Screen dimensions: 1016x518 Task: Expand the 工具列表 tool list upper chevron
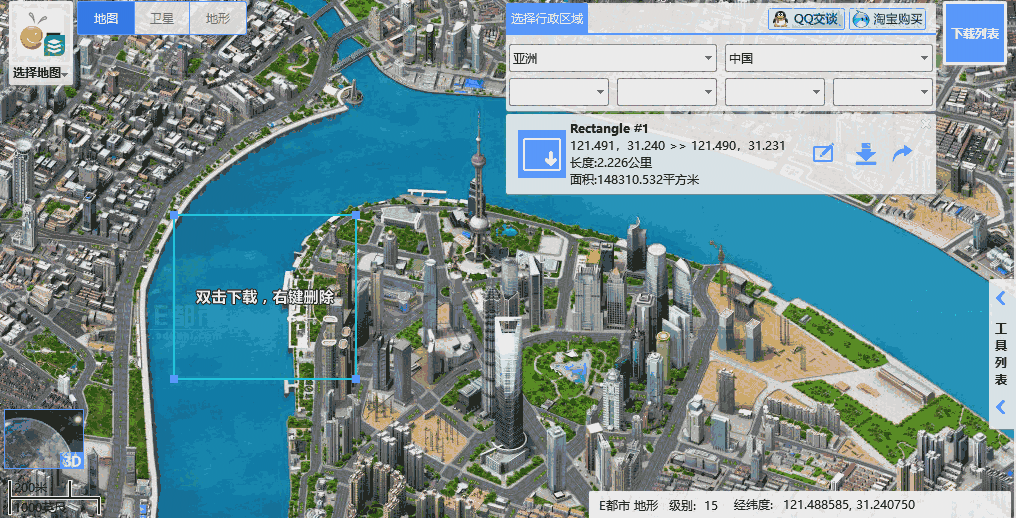[1002, 298]
